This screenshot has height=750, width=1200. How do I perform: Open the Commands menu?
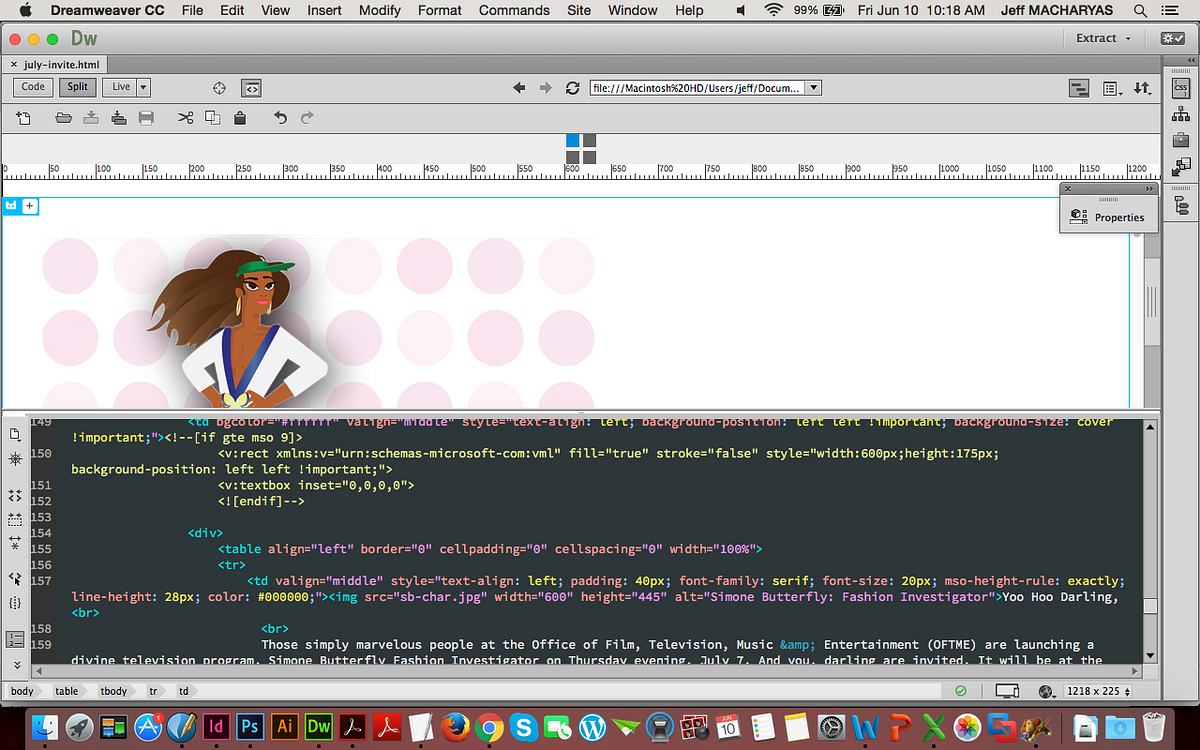point(514,10)
